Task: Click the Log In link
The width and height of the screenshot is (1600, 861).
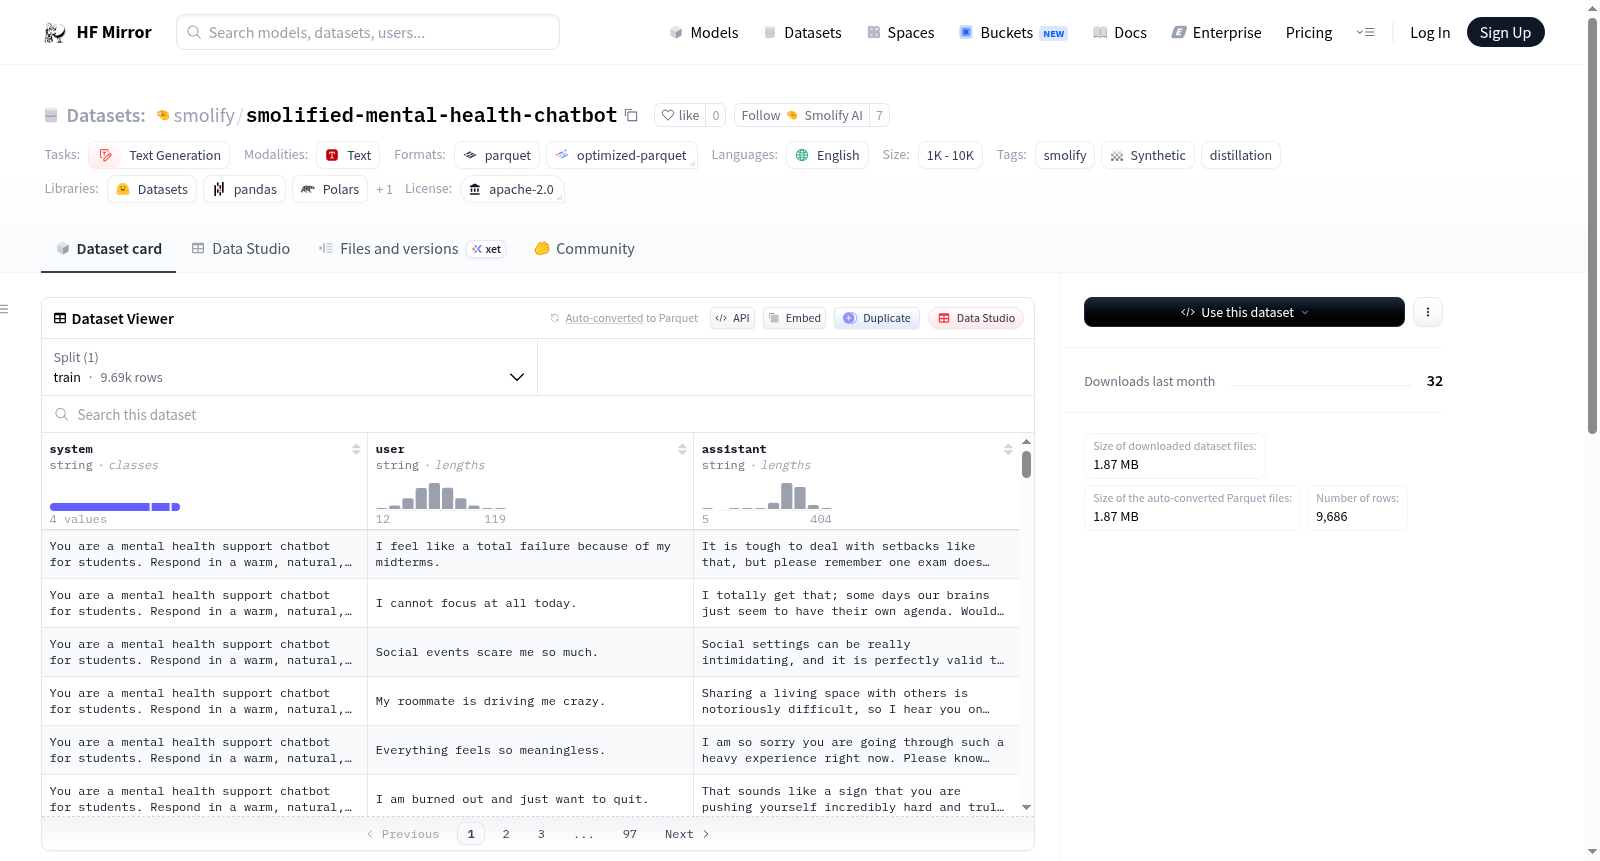Action: [1430, 33]
